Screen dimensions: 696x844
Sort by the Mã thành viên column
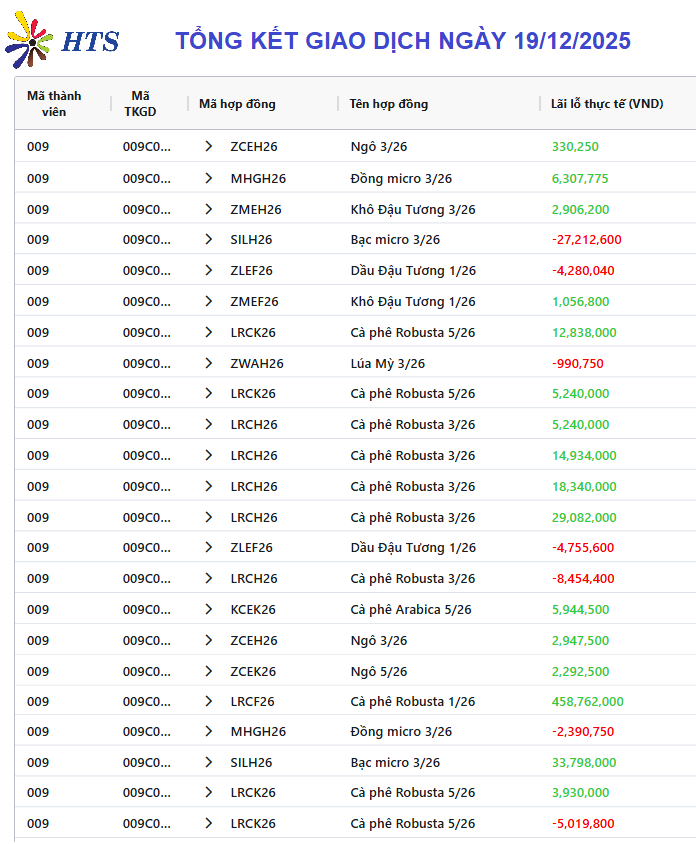[54, 104]
